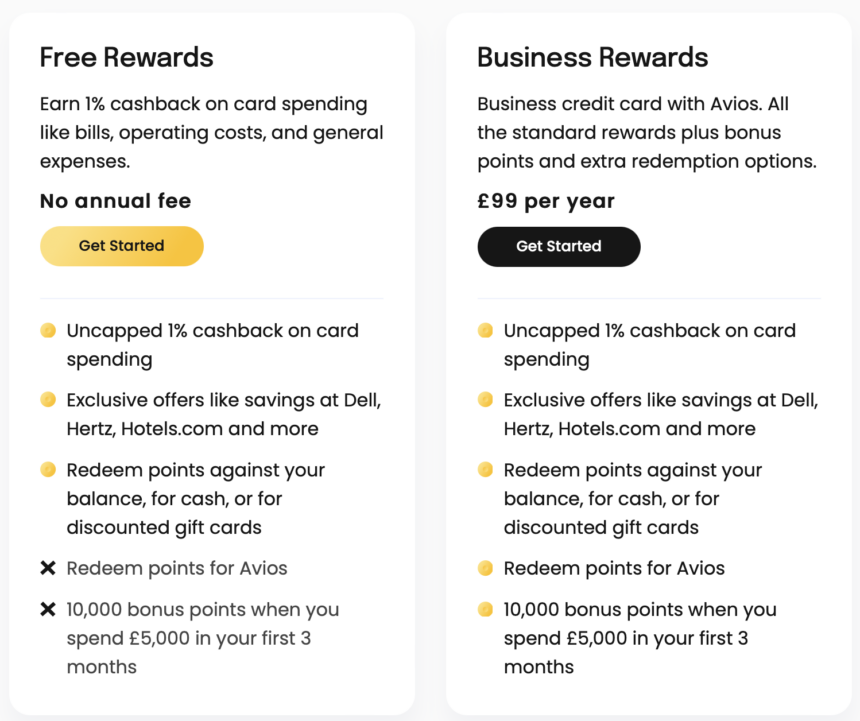Click coin icon beside "Redeem points for Avios" in Business Rewards
The image size is (860, 721).
[485, 568]
